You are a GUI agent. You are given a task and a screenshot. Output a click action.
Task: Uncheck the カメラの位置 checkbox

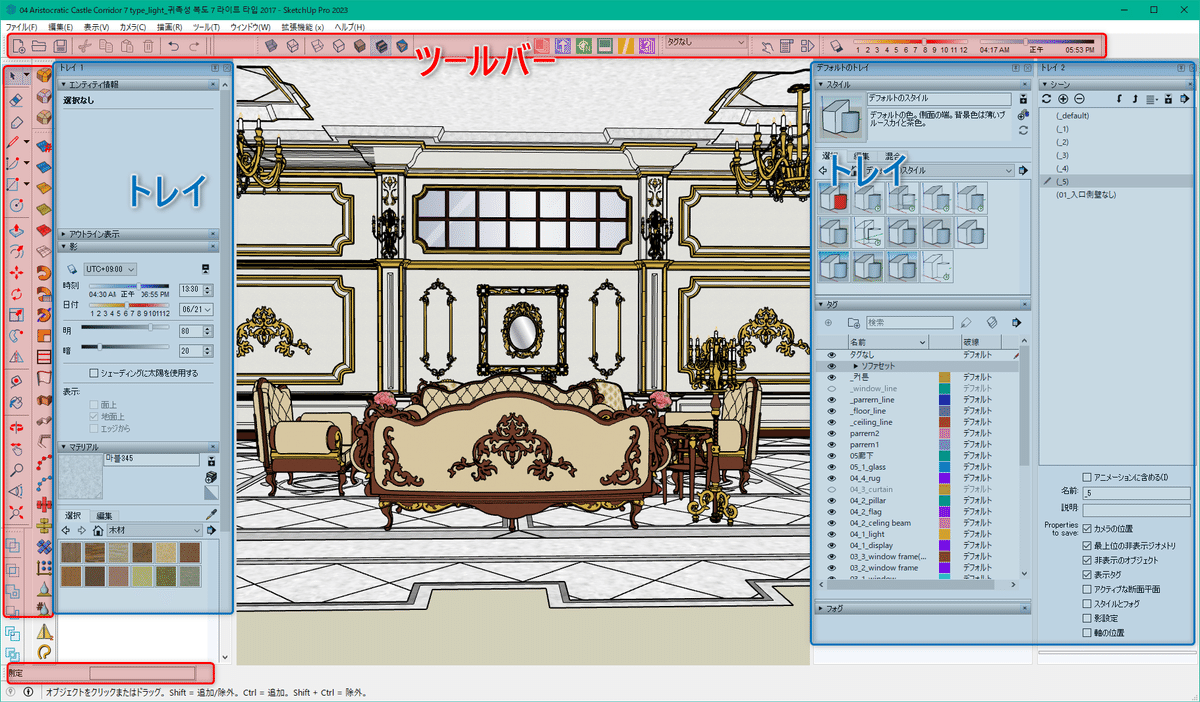click(x=1087, y=528)
